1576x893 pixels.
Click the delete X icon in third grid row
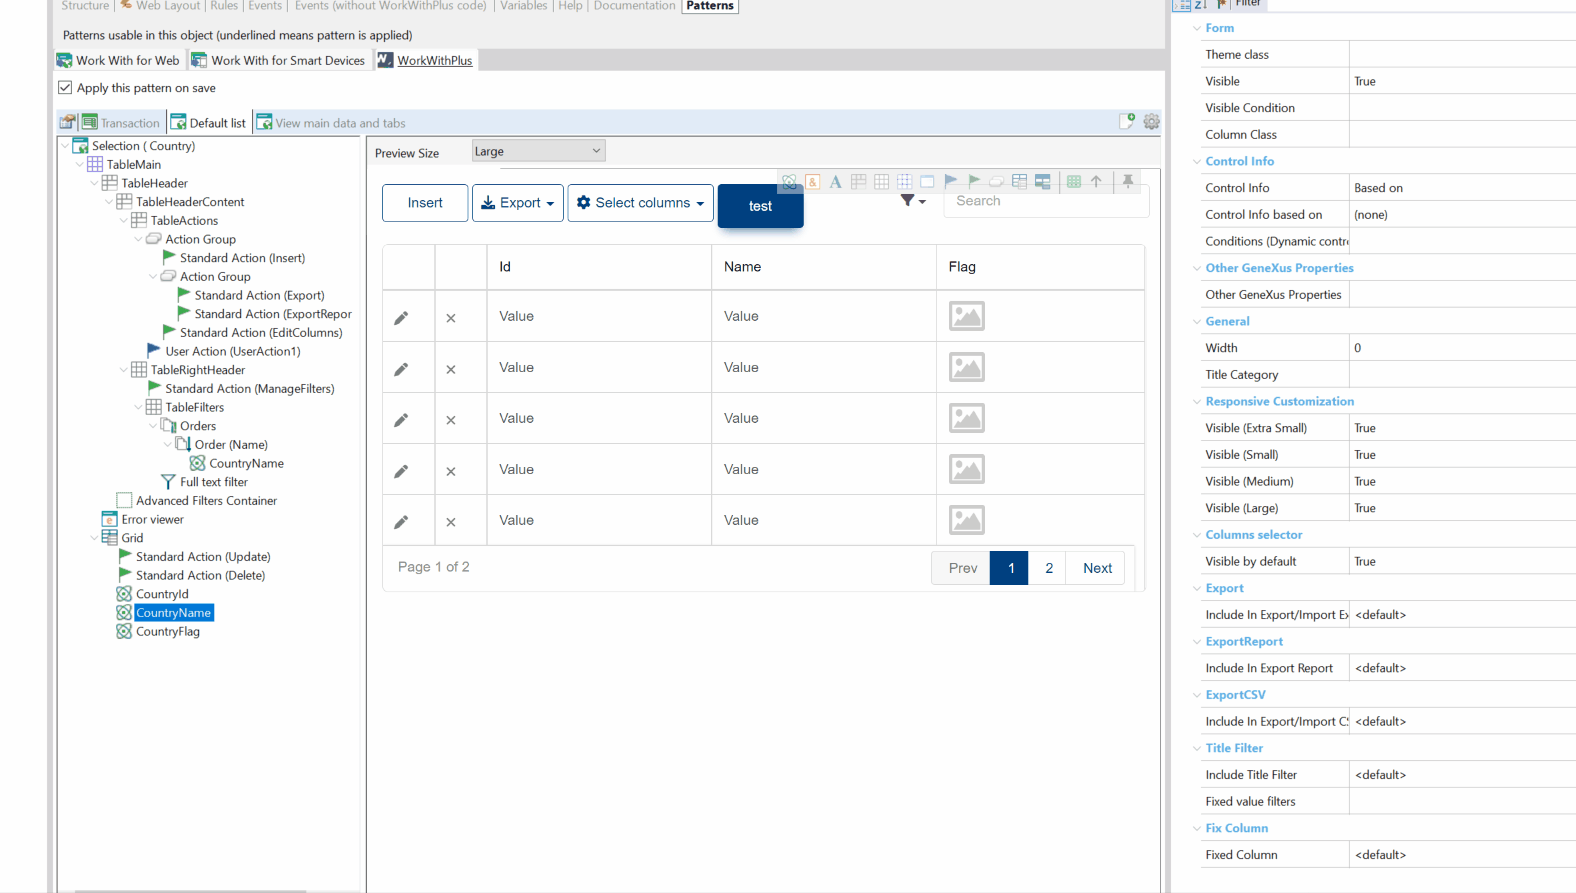(451, 420)
